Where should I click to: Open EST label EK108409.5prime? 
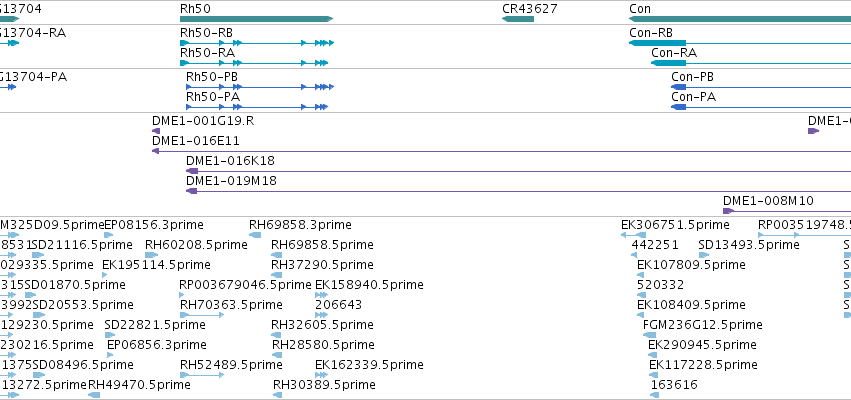tap(691, 305)
